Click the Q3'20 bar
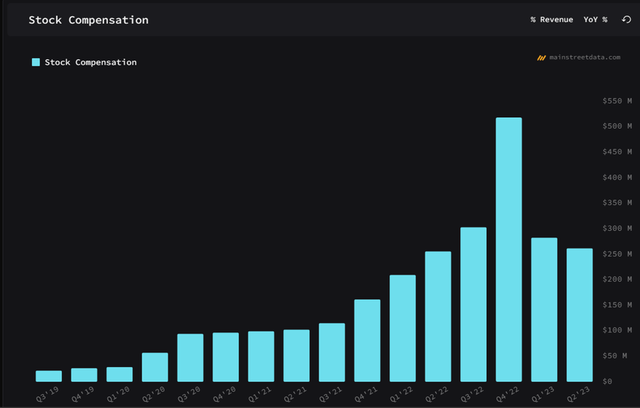 click(190, 358)
